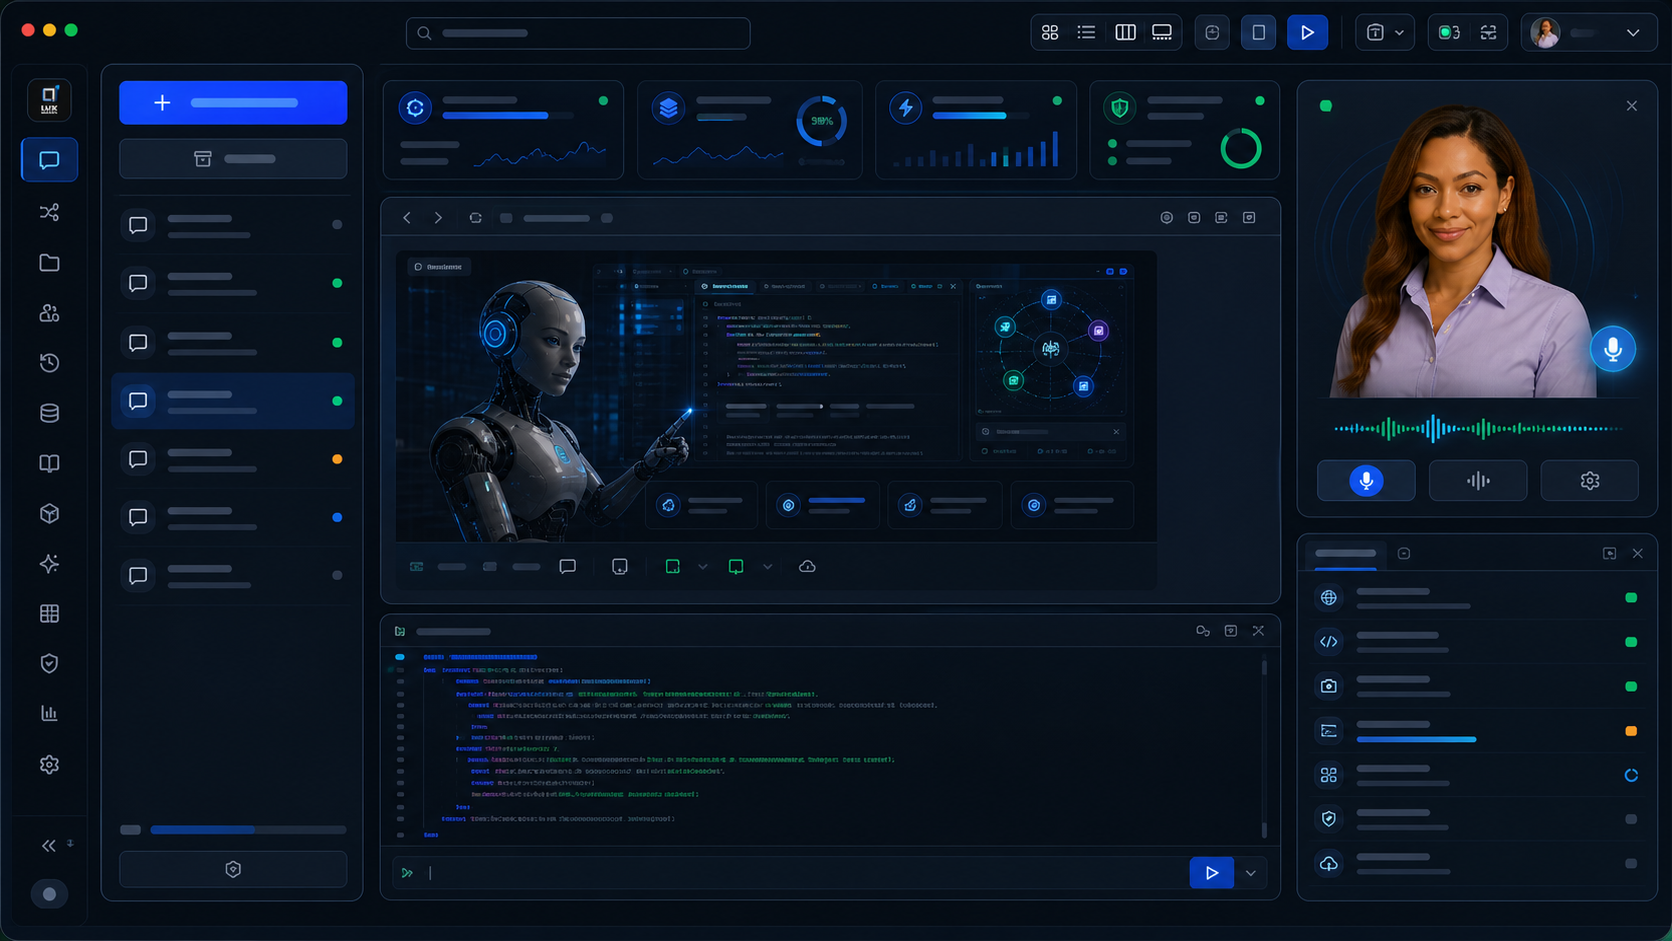
Task: Toggle the round dark button at sidebar bottom
Action: pos(49,894)
